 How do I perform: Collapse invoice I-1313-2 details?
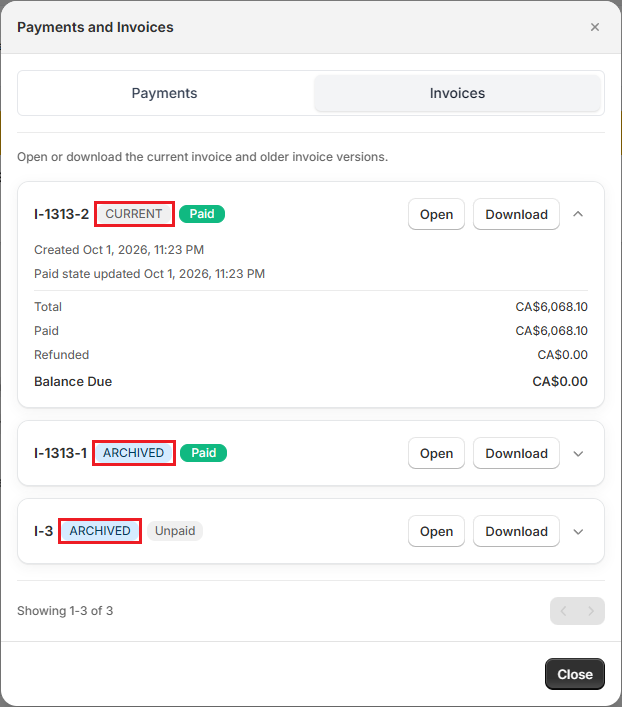point(578,214)
